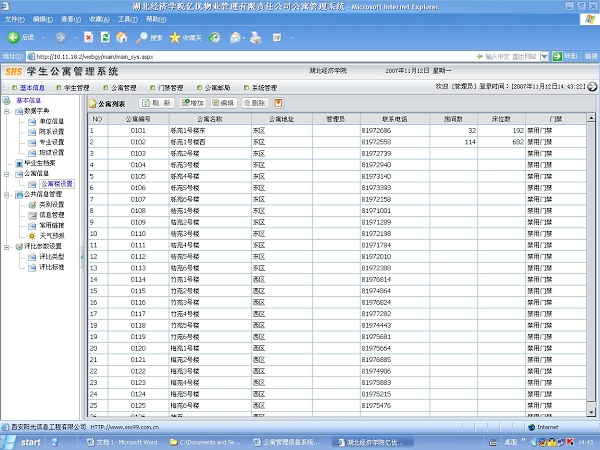Screen dimensions: 600x450
Task: Click the 增加 add button
Action: pyautogui.click(x=191, y=103)
